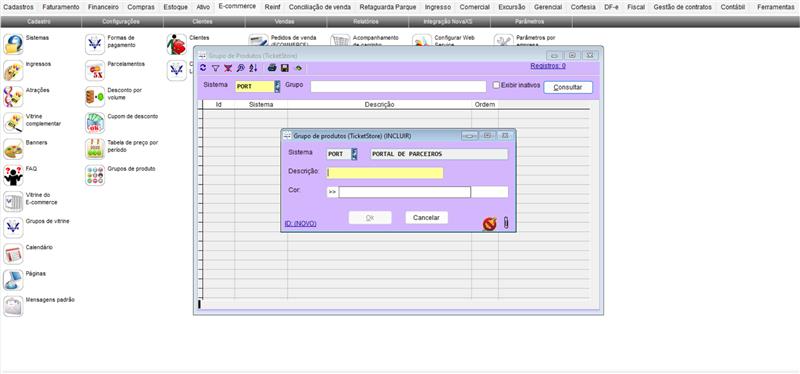The height and width of the screenshot is (374, 800).
Task: Click the Ordem column header
Action: click(x=485, y=104)
